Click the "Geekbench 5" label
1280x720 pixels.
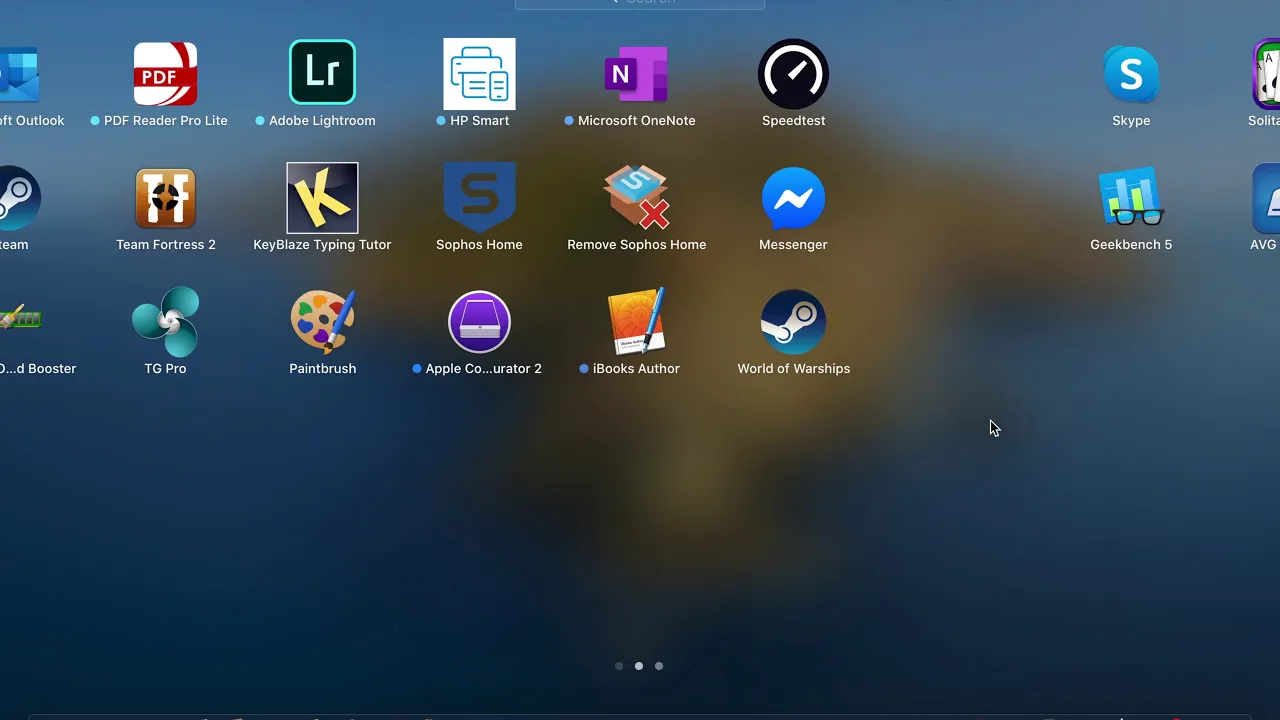[x=1131, y=244]
